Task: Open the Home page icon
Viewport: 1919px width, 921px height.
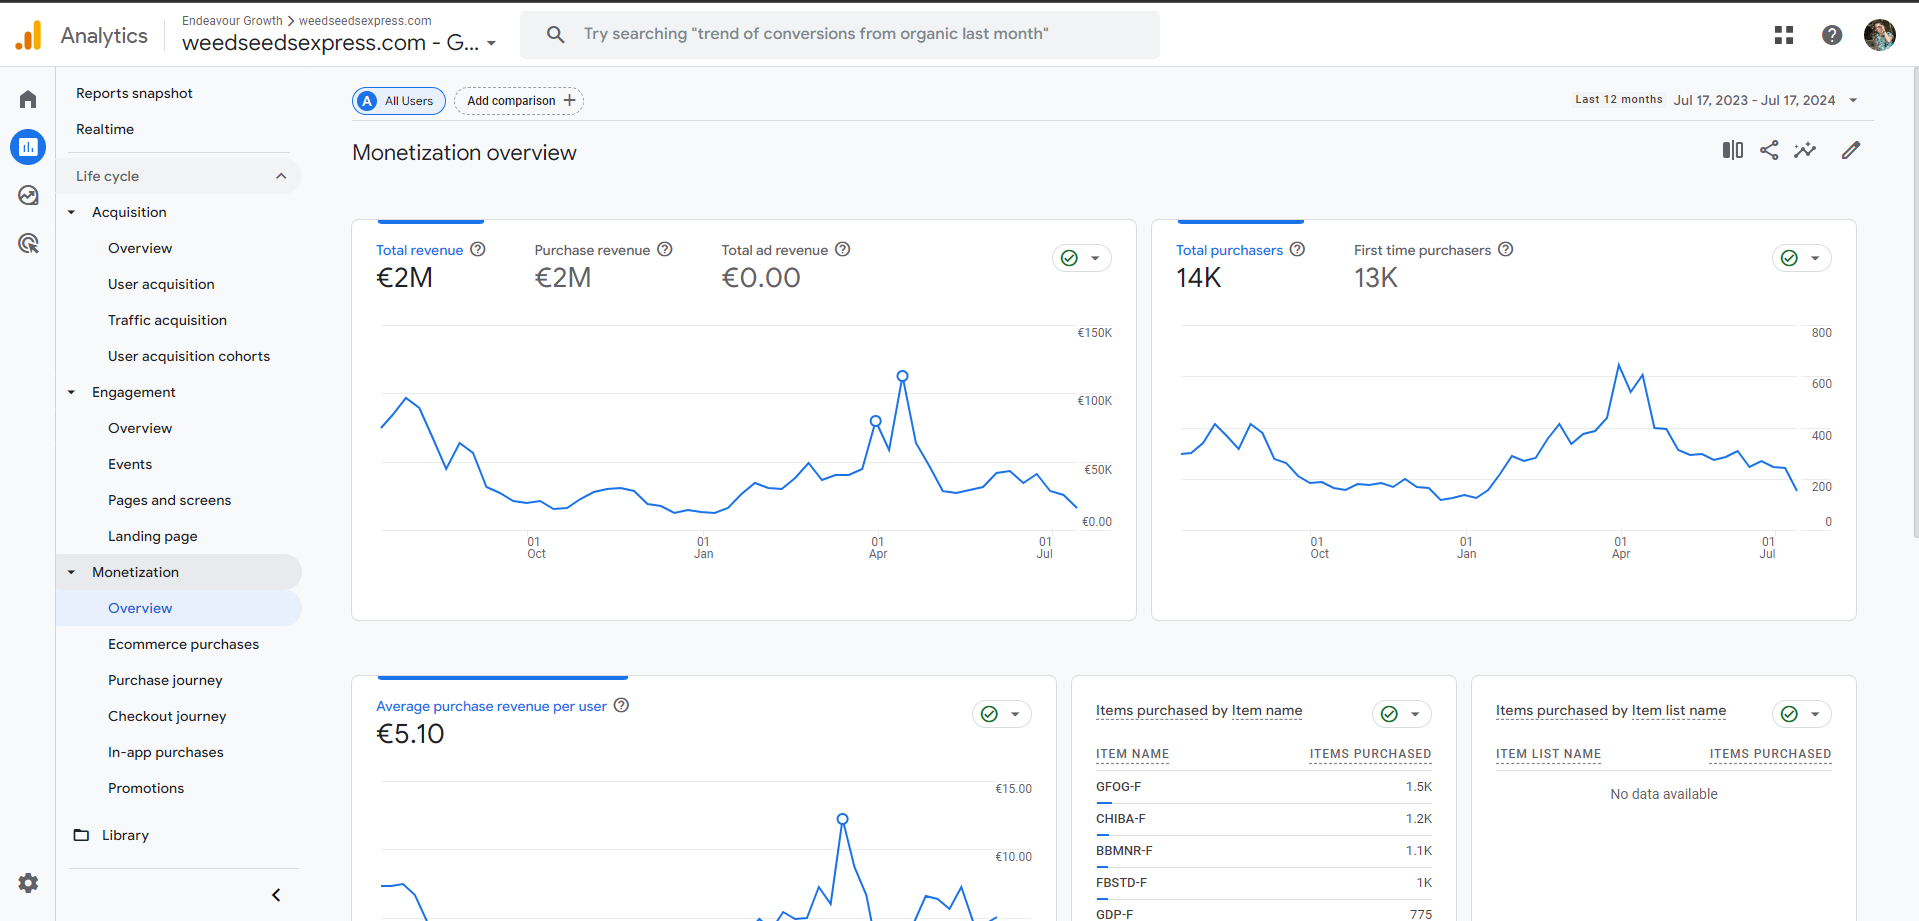Action: coord(28,98)
